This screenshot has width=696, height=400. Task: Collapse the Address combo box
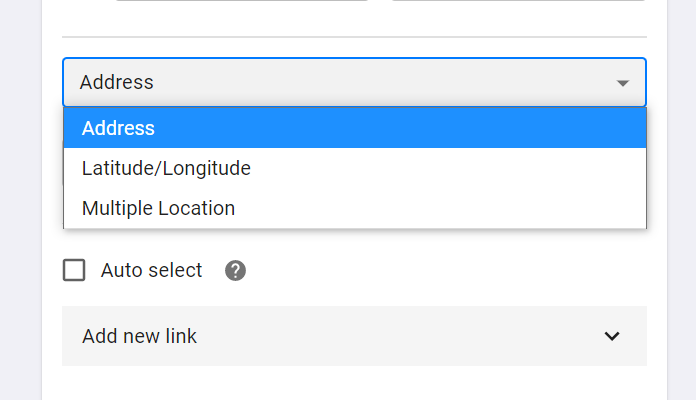pos(354,83)
